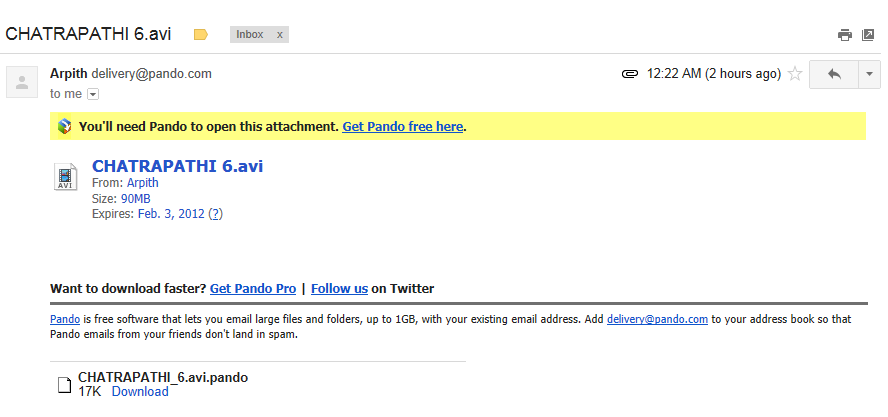The width and height of the screenshot is (888, 417).
Task: Open the Get Pando Pro link
Action: (253, 288)
